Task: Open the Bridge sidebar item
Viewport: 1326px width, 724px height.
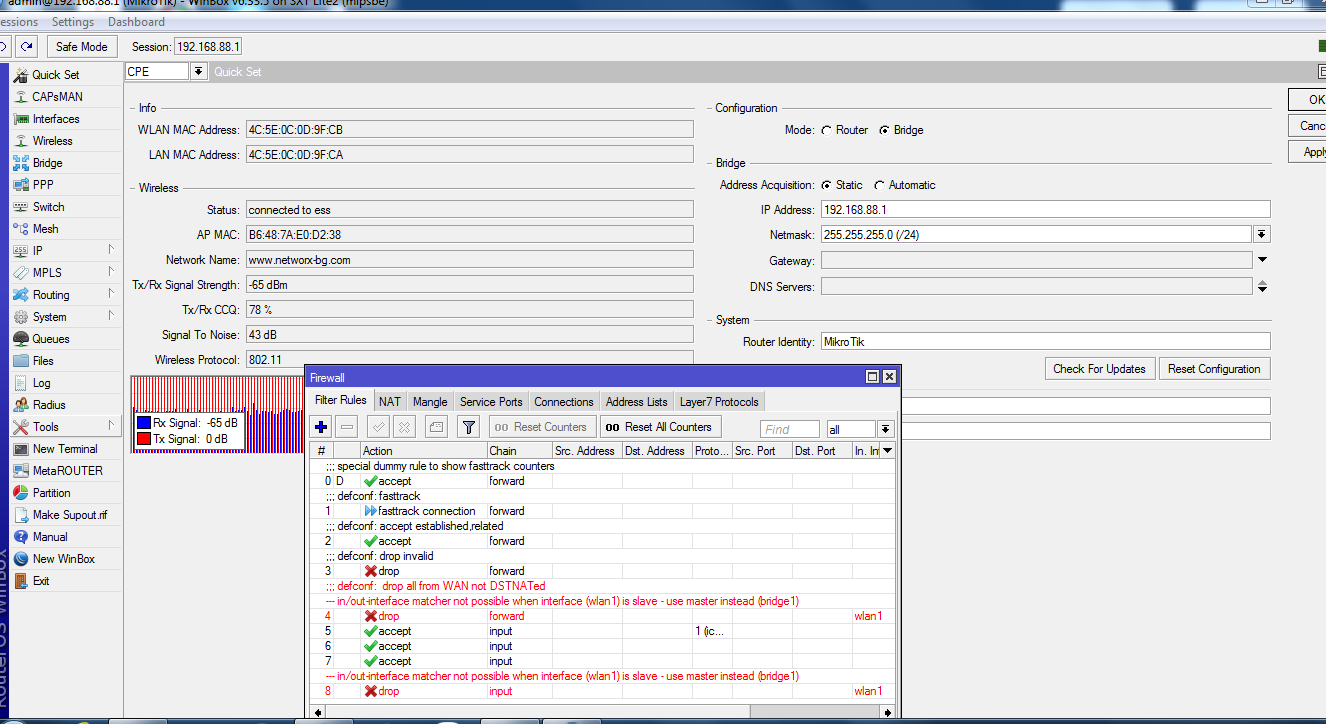Action: pyautogui.click(x=47, y=163)
